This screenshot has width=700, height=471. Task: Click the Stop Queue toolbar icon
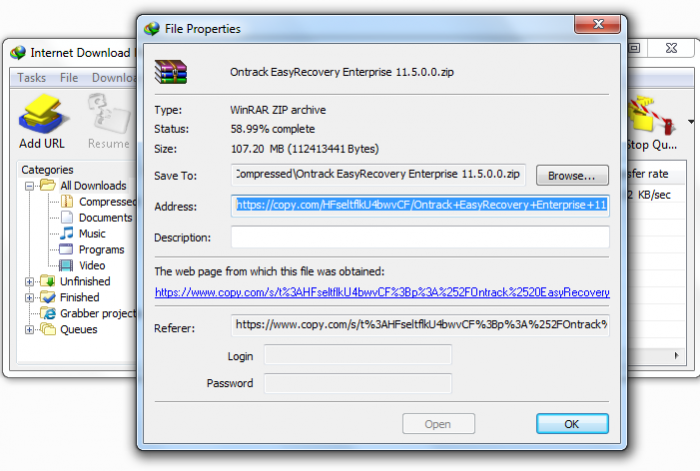652,116
